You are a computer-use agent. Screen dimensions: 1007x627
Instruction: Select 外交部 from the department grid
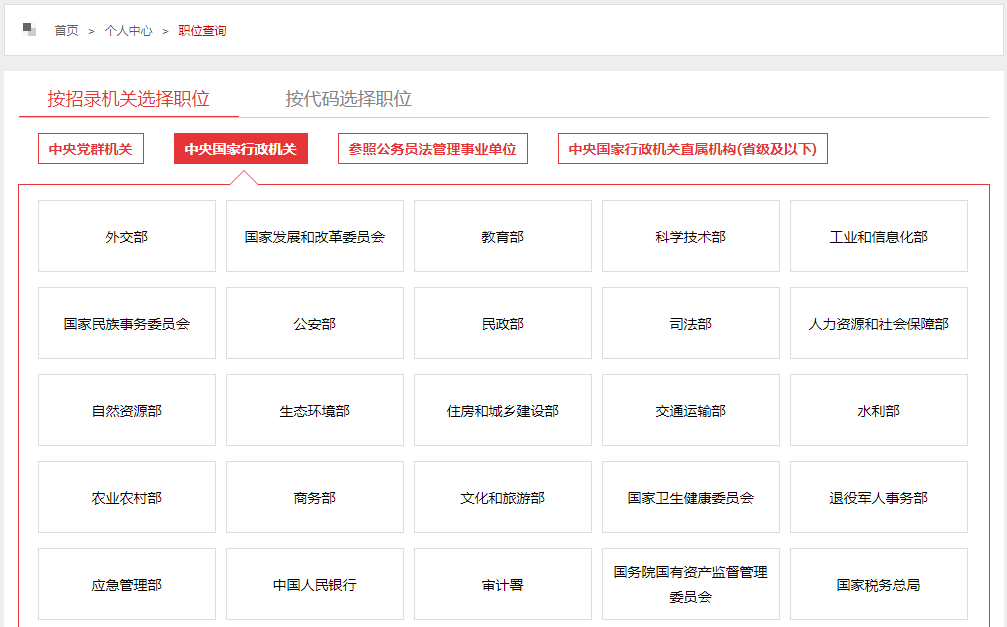pos(126,236)
